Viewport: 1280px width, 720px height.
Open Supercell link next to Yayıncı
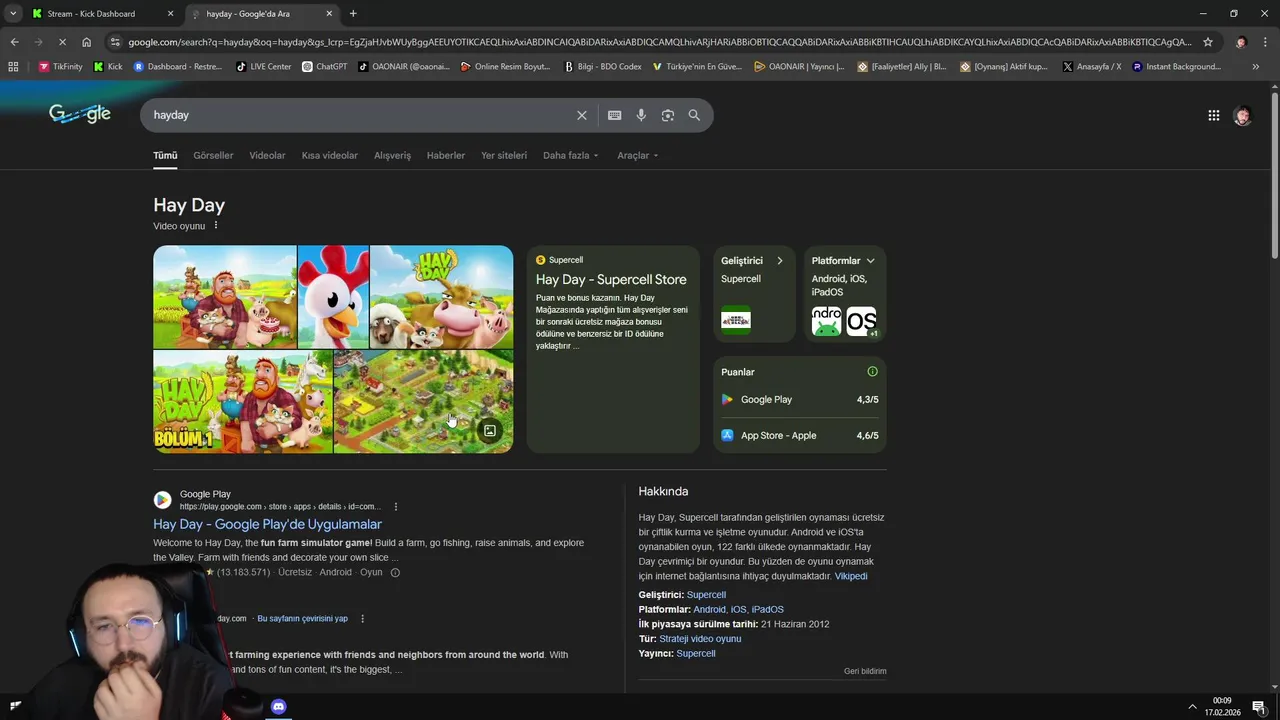coord(696,654)
